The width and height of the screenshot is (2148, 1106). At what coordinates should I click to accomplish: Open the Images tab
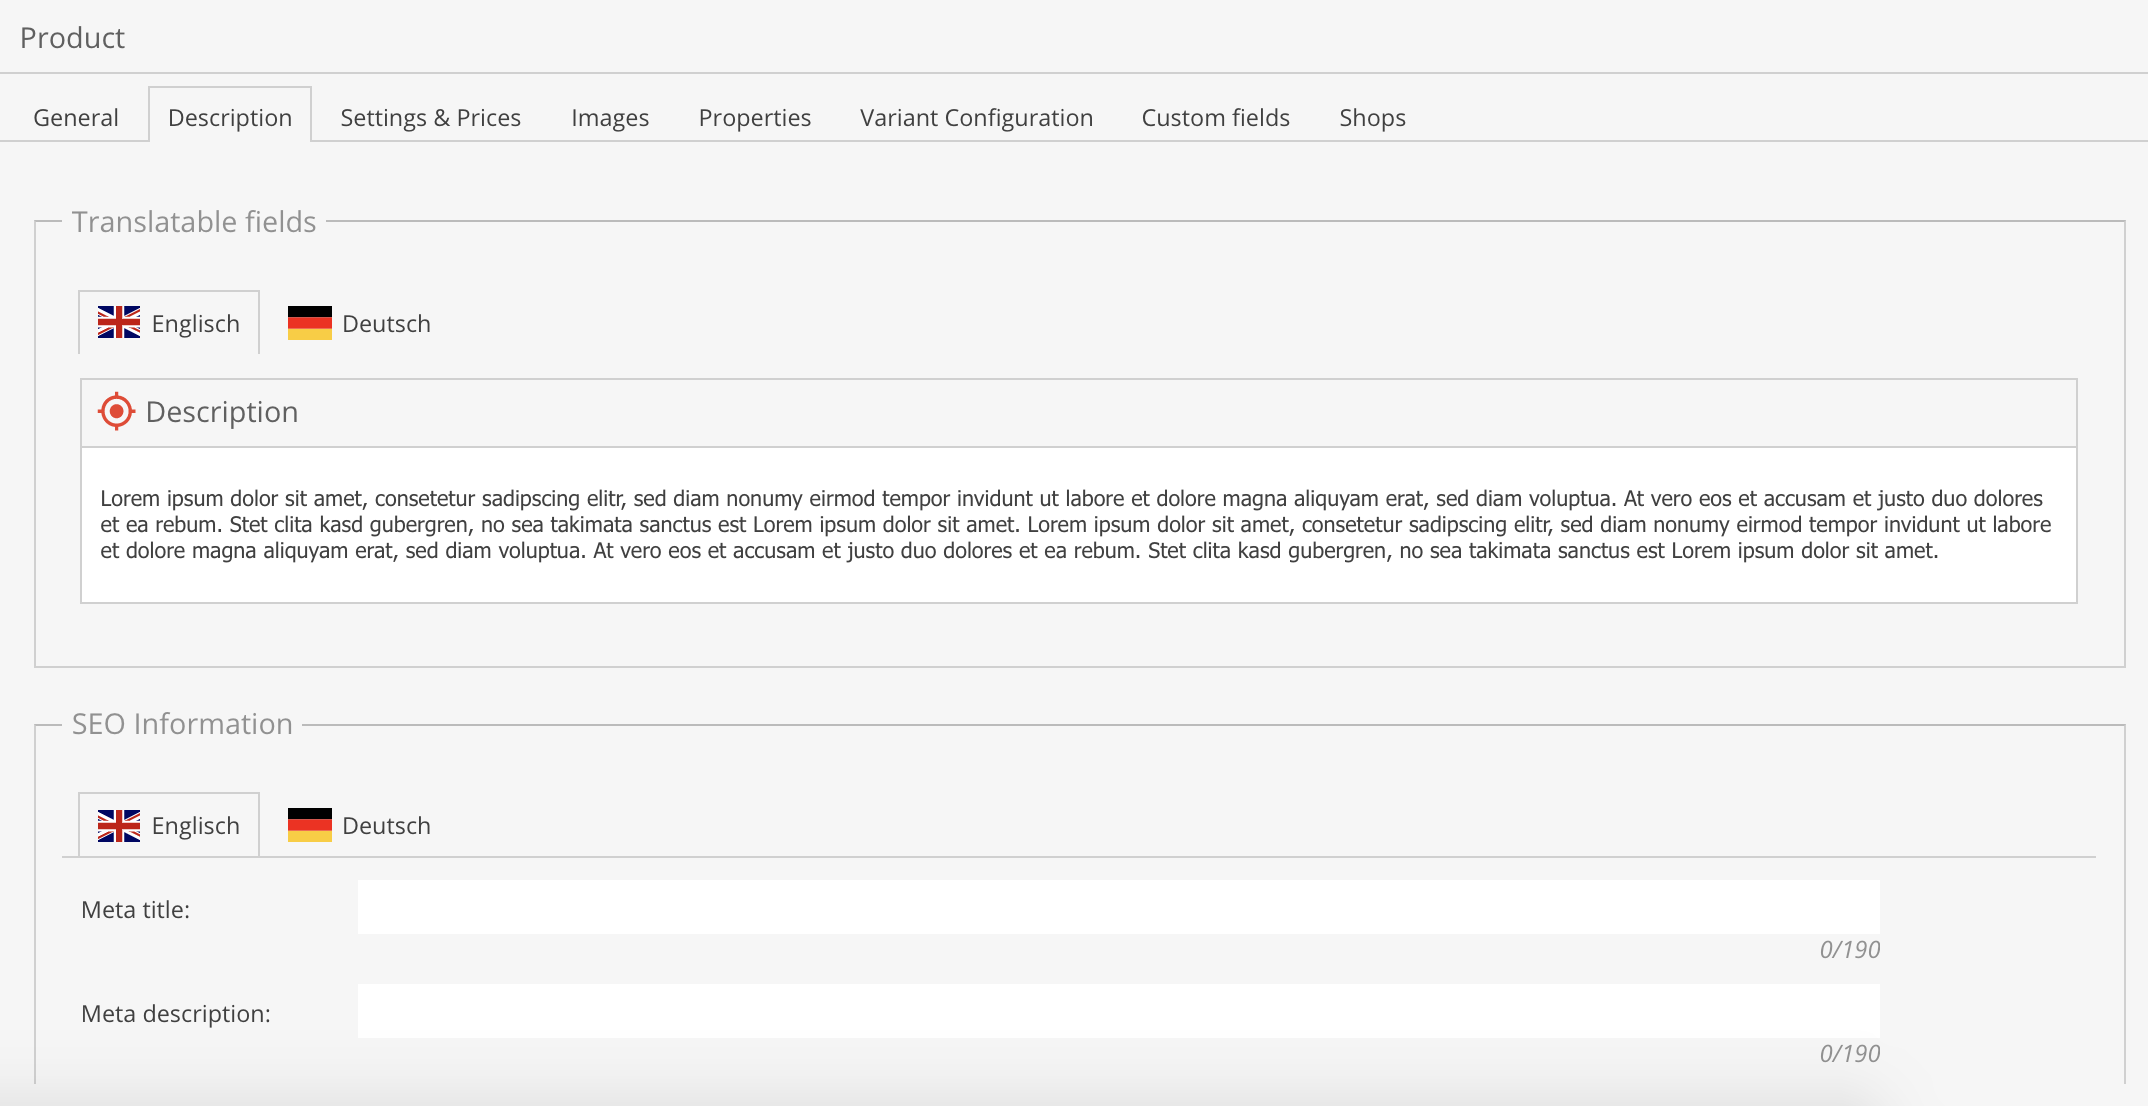click(610, 118)
